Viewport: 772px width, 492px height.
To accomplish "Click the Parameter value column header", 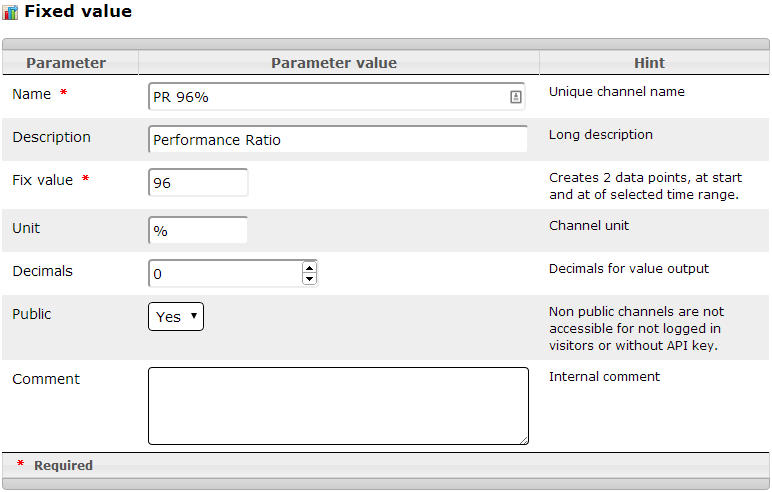I will click(334, 63).
